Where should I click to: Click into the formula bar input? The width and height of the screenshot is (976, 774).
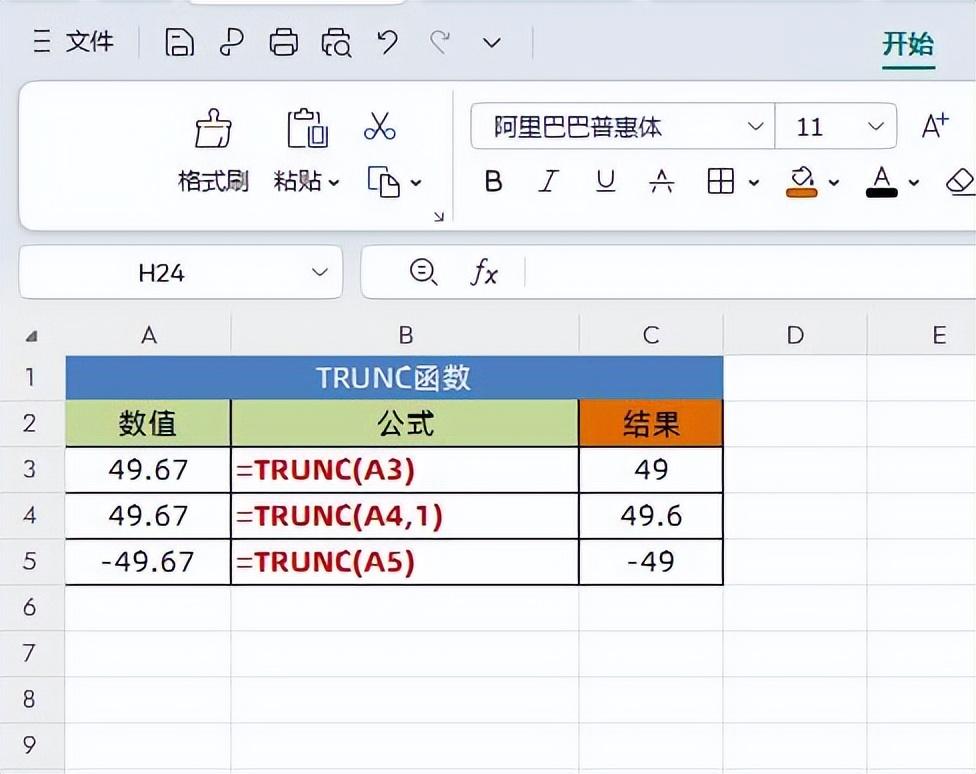[x=750, y=272]
